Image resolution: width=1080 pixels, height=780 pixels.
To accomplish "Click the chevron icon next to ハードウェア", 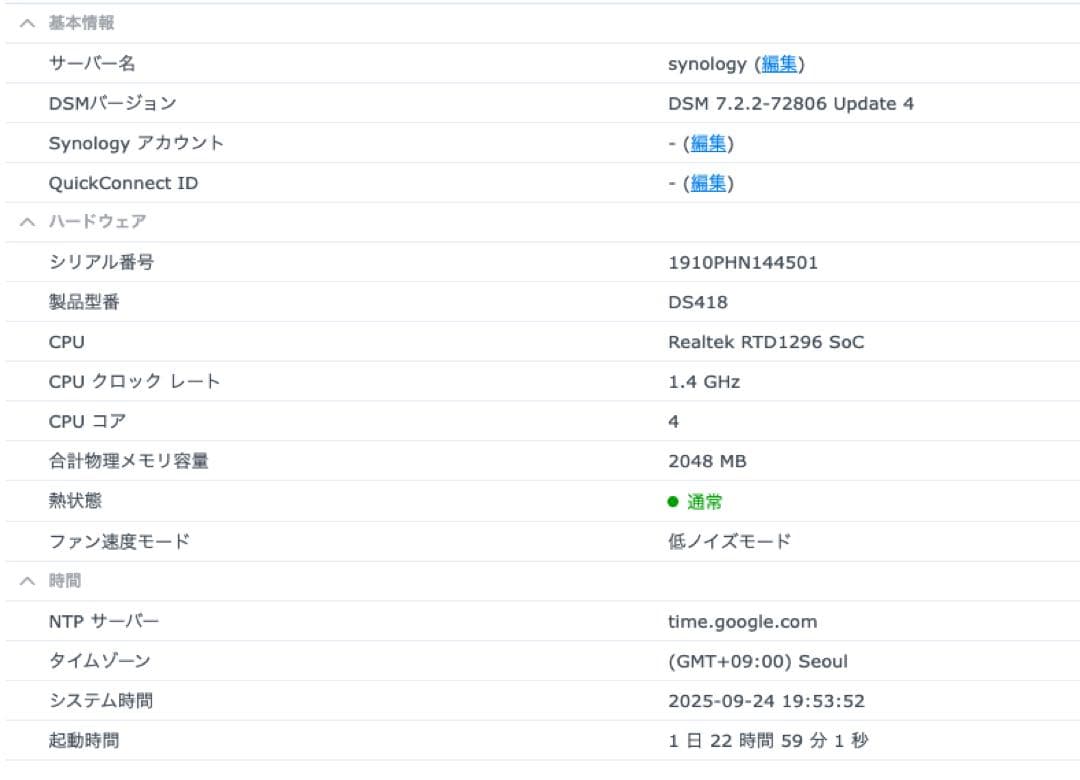I will tap(26, 221).
